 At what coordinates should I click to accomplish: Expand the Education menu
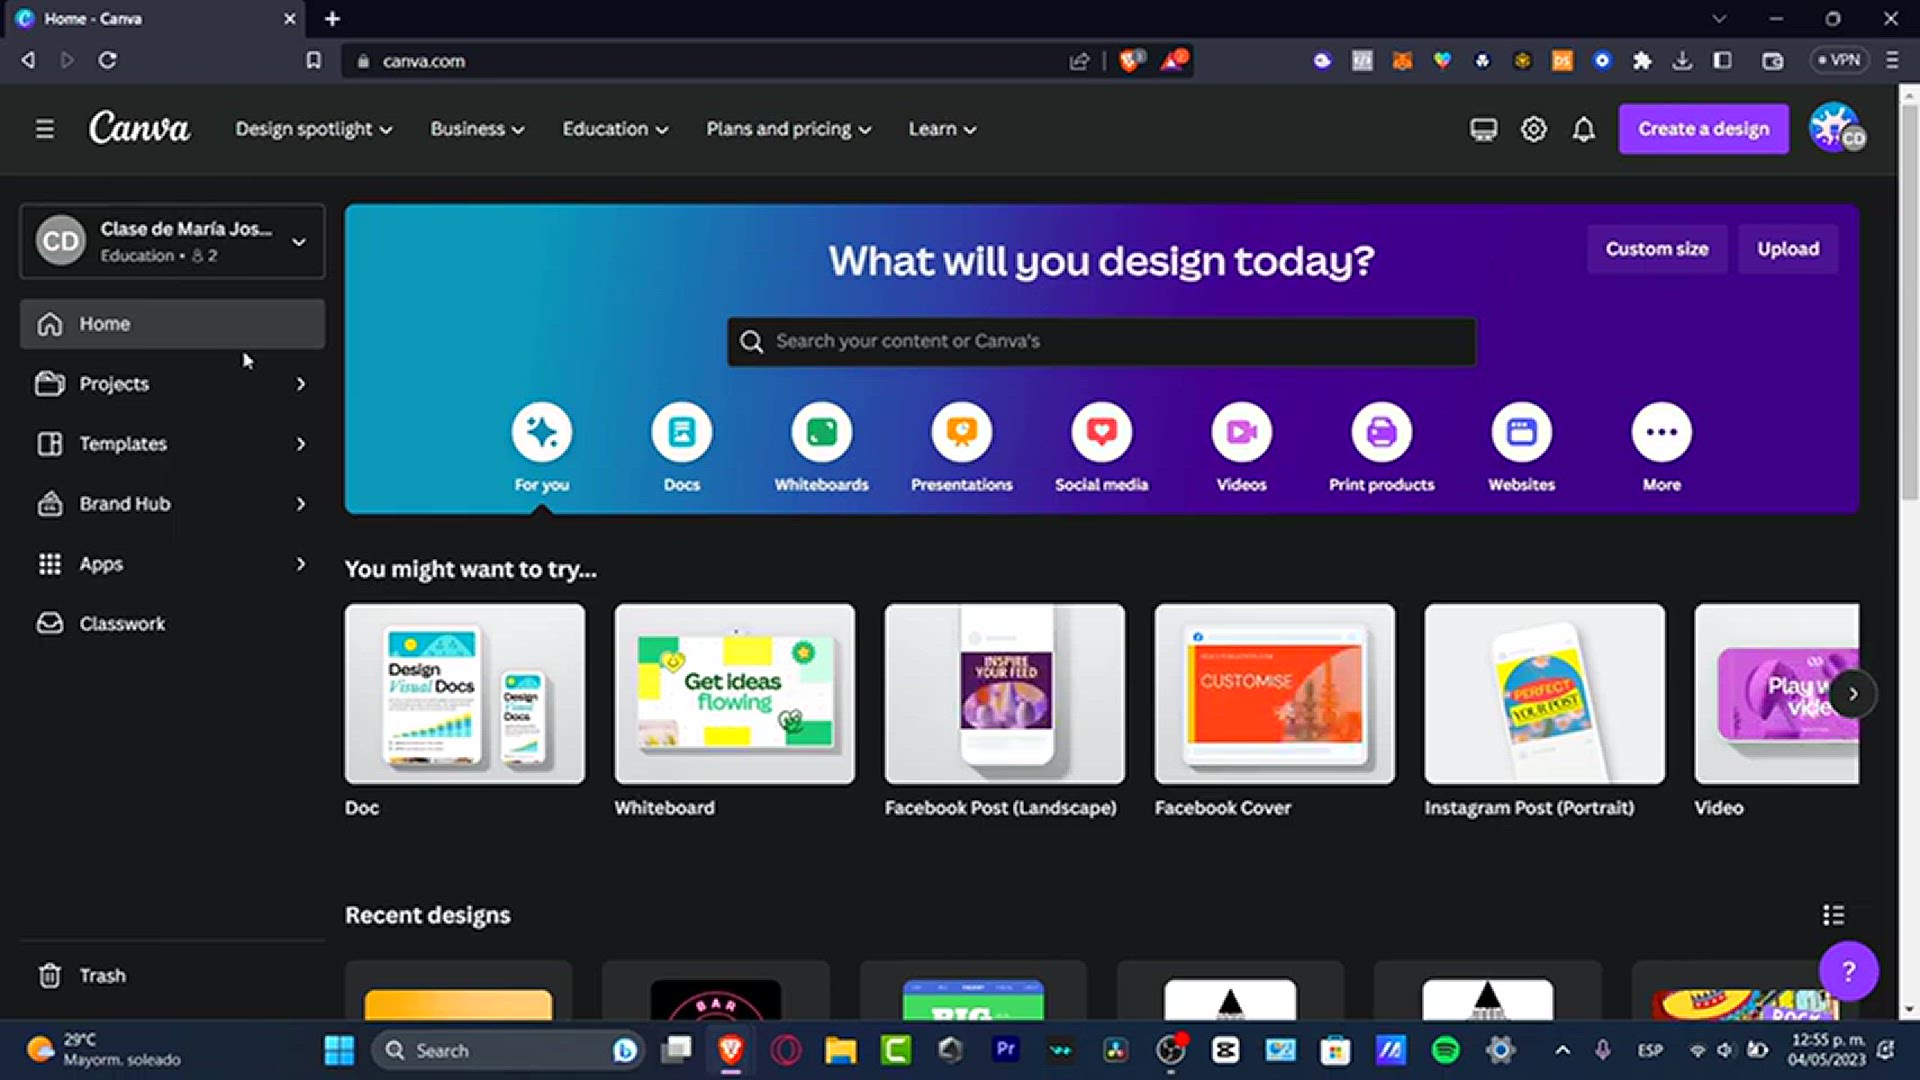coord(615,129)
